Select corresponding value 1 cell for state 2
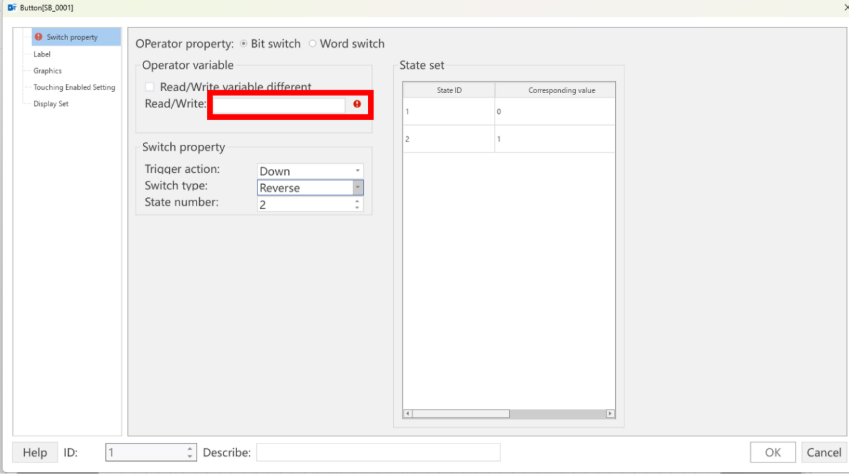Viewport: 849px width, 474px height. click(x=555, y=139)
